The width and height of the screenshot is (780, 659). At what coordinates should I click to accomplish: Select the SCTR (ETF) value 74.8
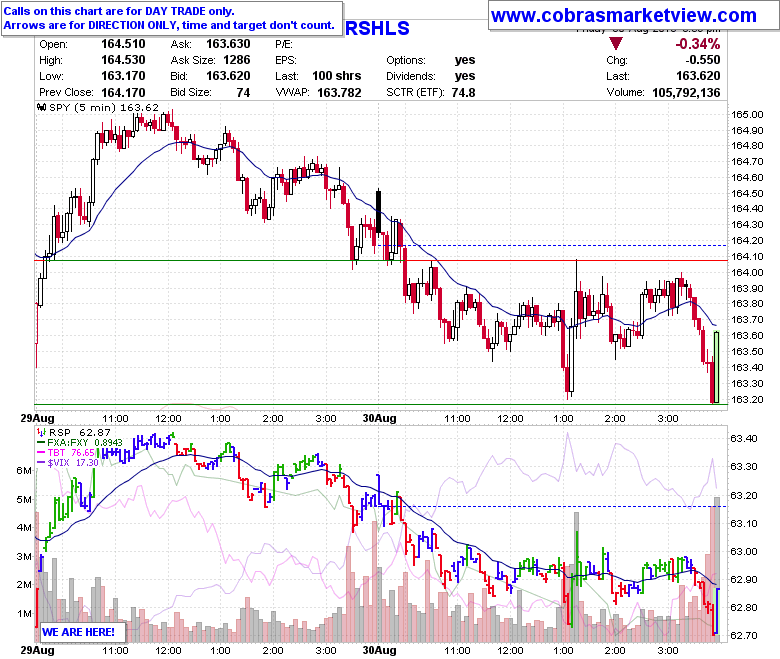click(464, 93)
